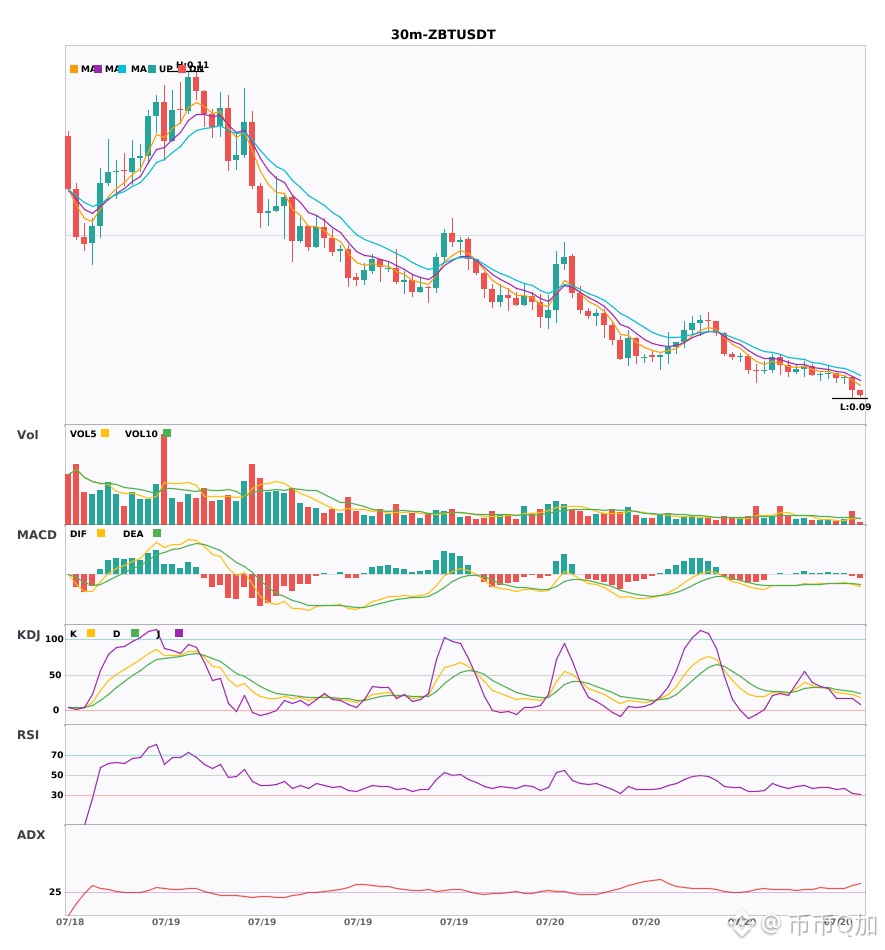
Task: Click the RSI axis value 70
Action: 57,755
